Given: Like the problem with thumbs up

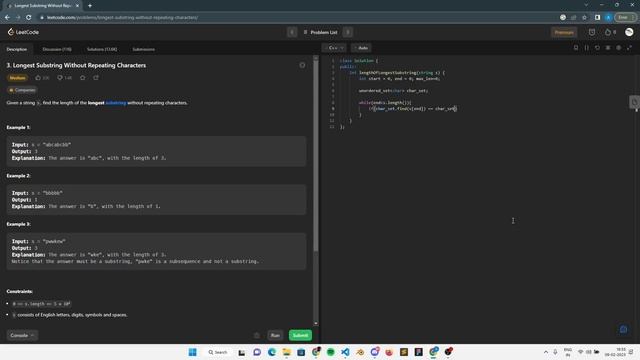Looking at the screenshot, I should tap(42, 78).
